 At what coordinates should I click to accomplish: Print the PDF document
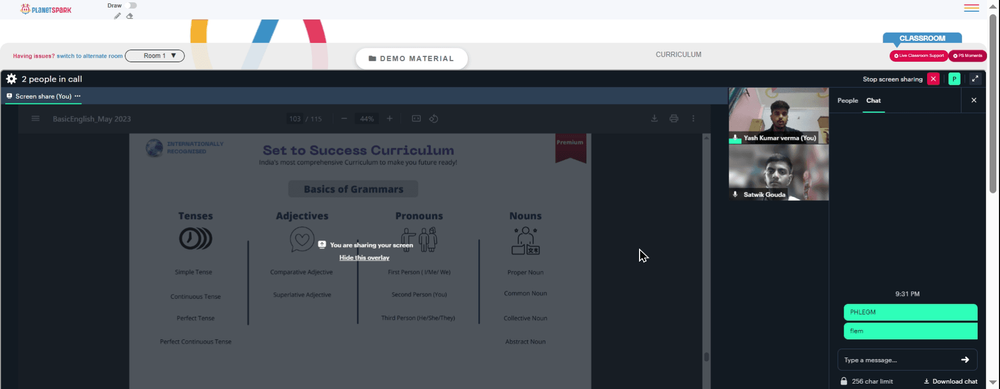point(673,119)
